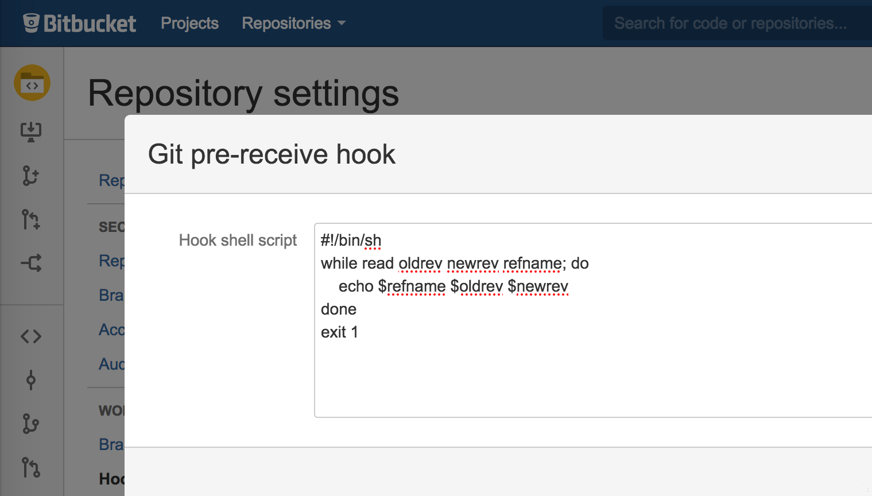Viewport: 872px width, 496px height.
Task: Place cursor on the "exit 1" line
Action: (x=340, y=332)
